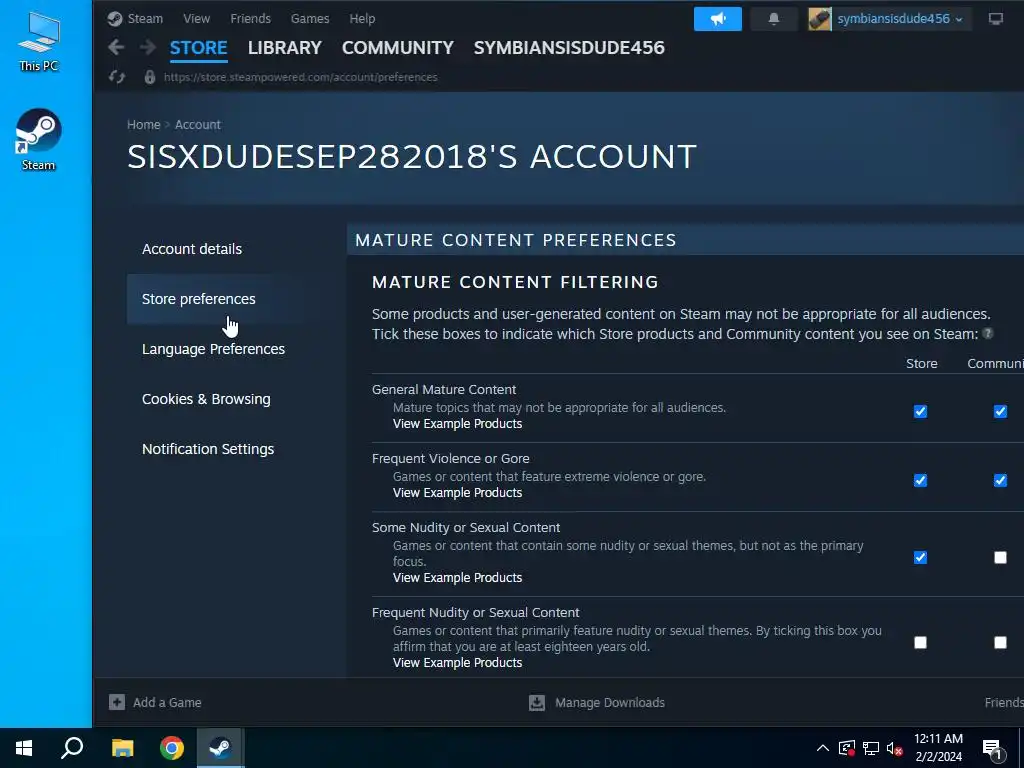
Task: View Example Products for Some Nudity
Action: [x=457, y=578]
